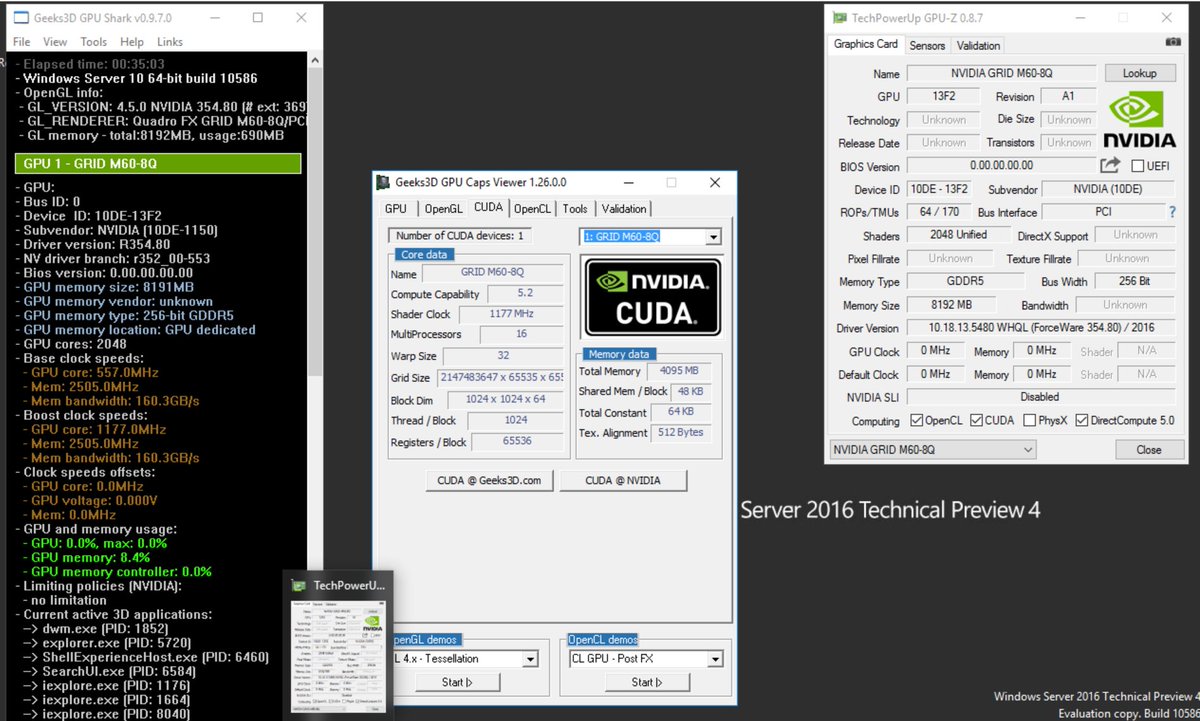Screen dimensions: 1200x721
Task: Switch to Sensors tab in GPU-Z
Action: (x=927, y=46)
